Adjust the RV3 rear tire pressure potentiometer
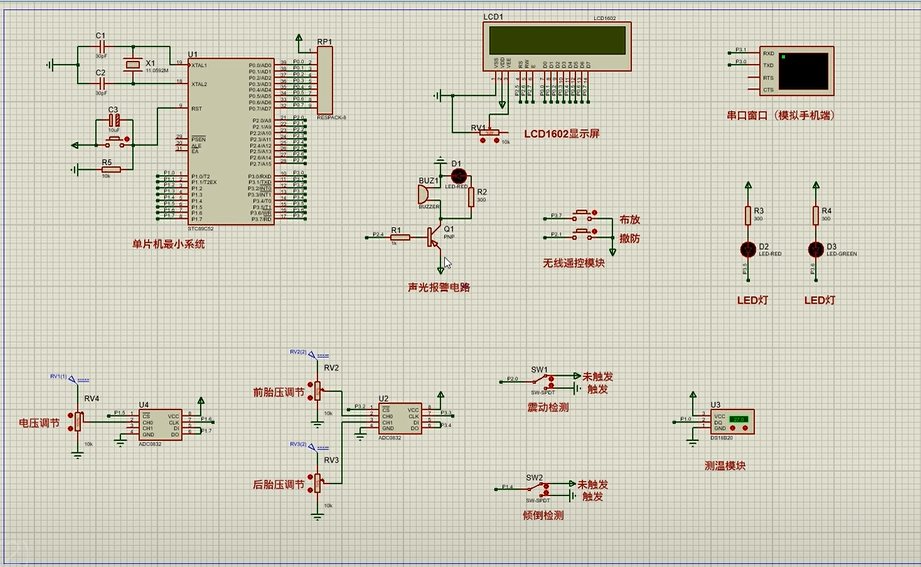921x567 pixels. tap(318, 482)
